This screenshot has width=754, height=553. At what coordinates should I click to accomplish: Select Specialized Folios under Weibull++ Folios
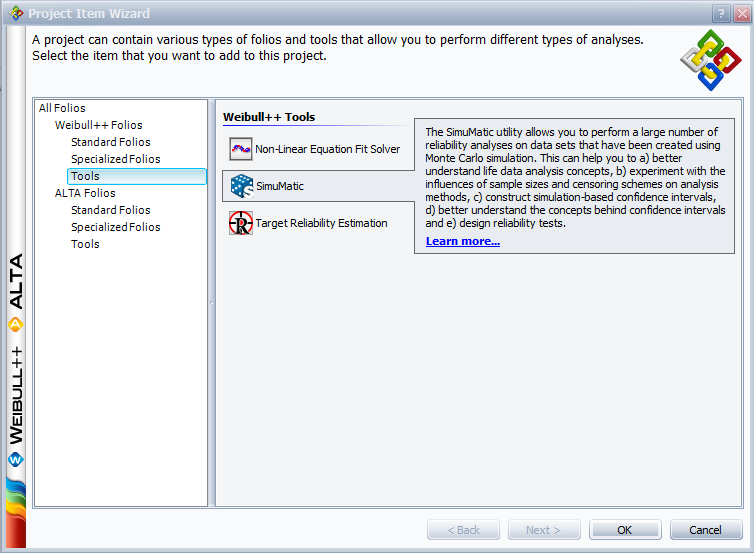tap(115, 159)
